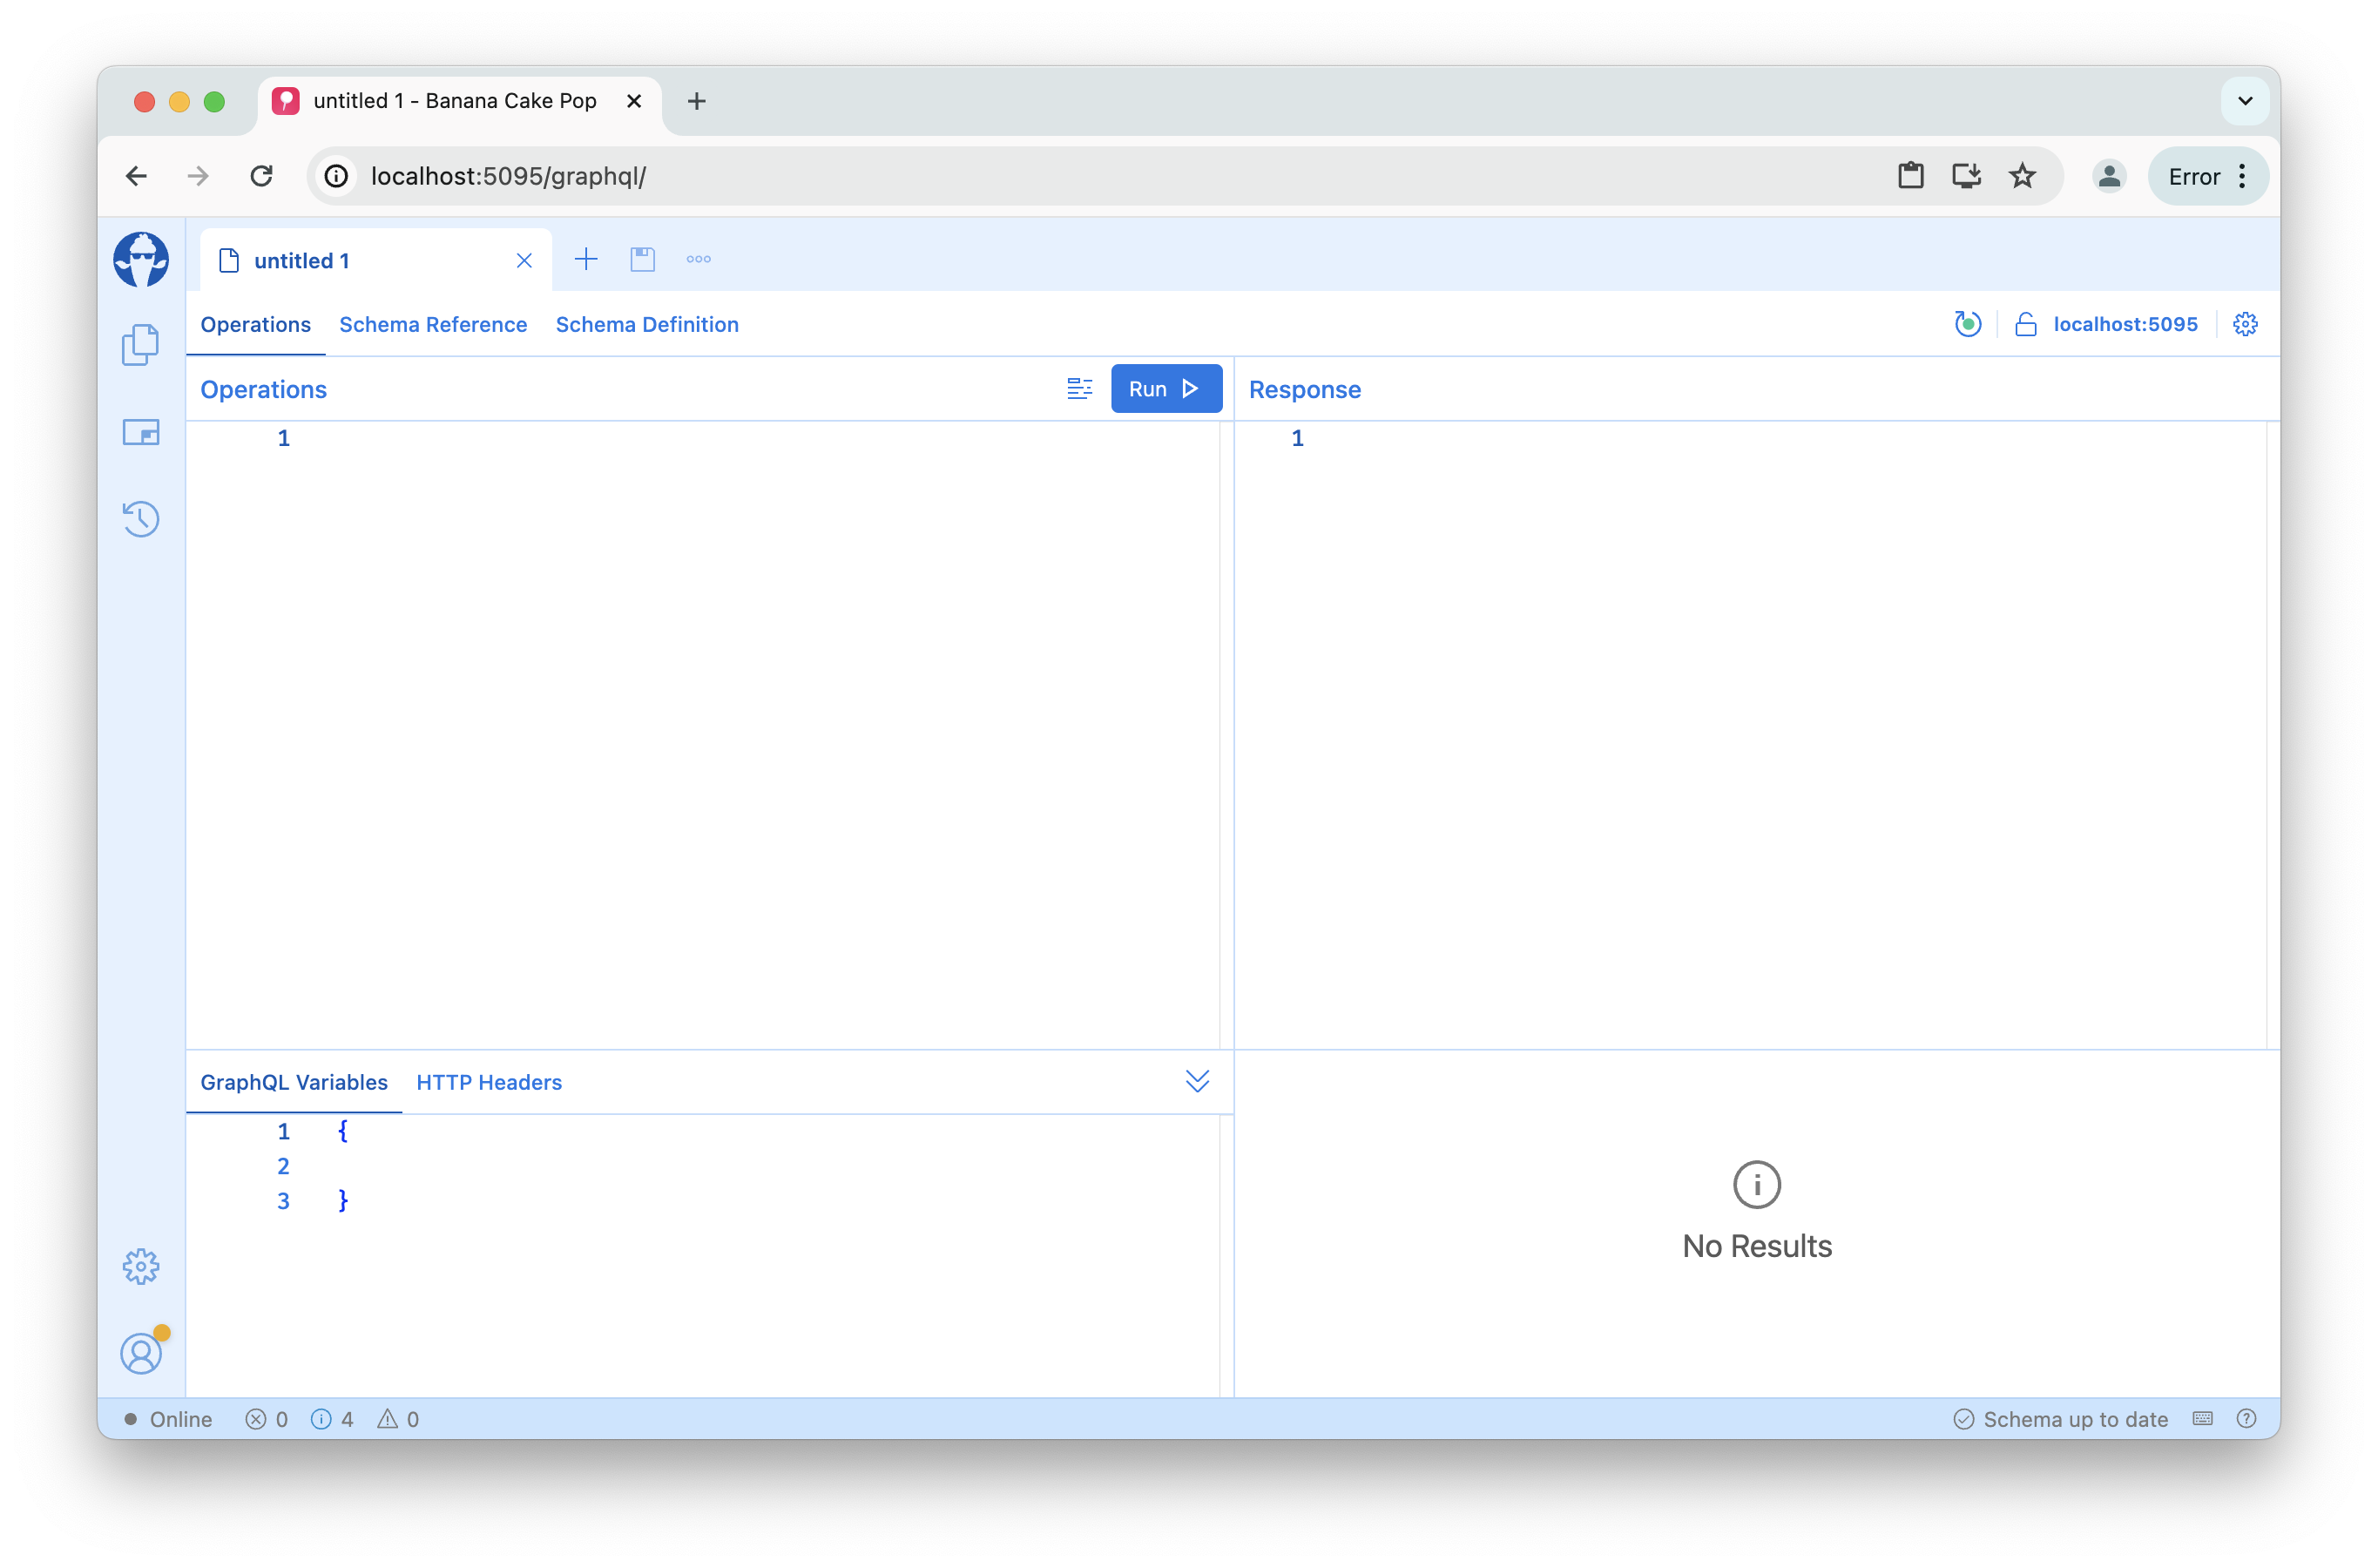Switch to Schema Definition tab
The height and width of the screenshot is (1568, 2378).
647,324
